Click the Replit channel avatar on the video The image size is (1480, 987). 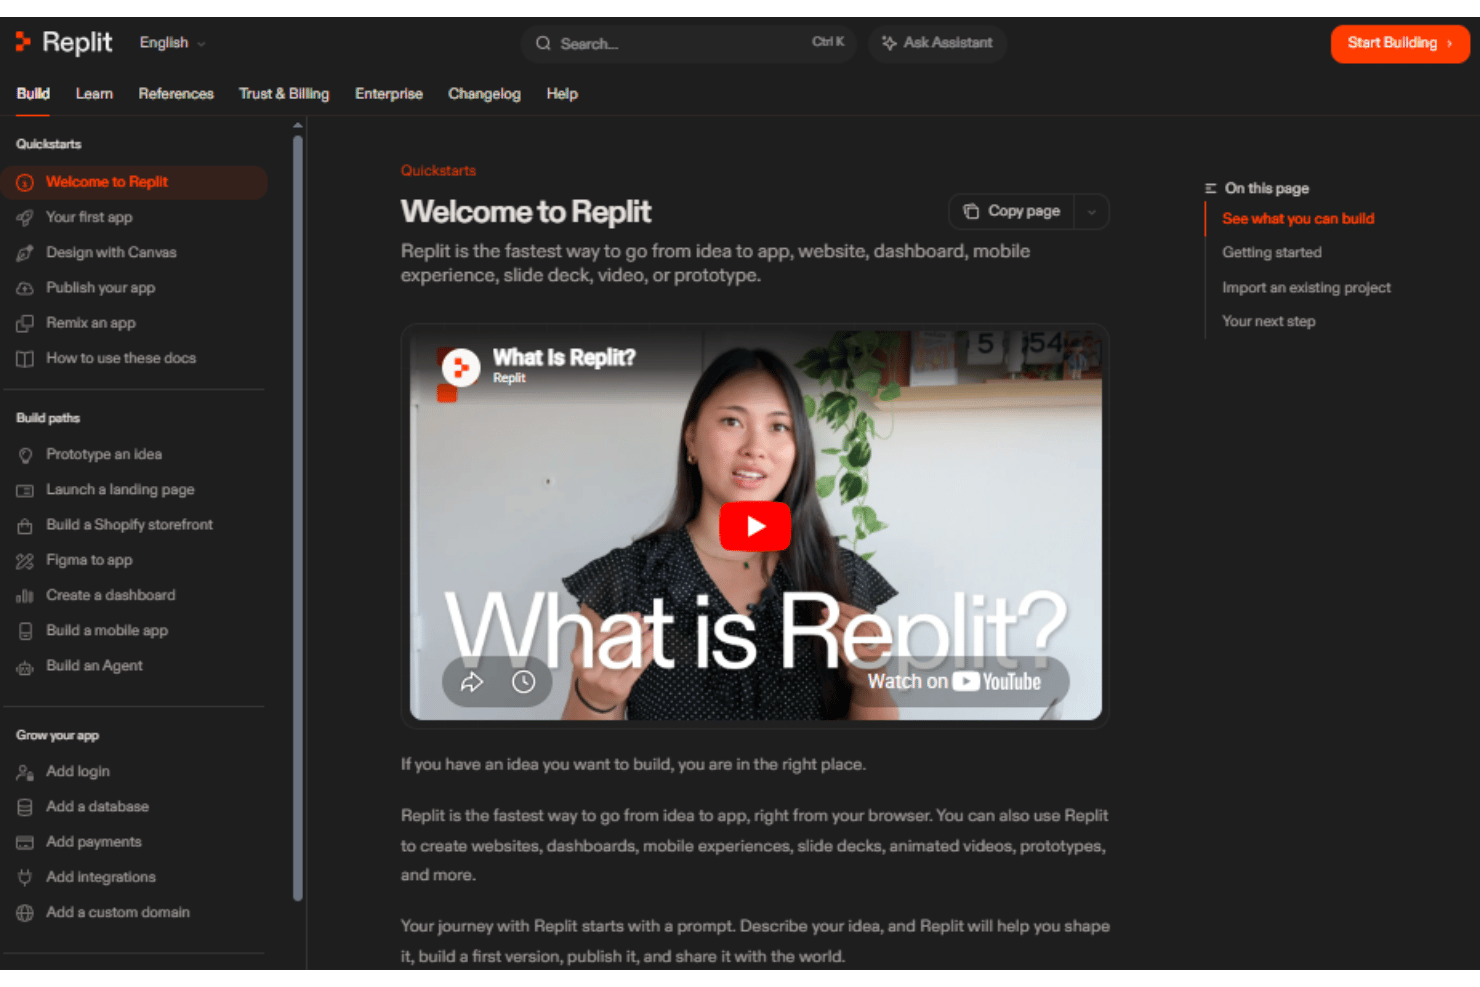(x=461, y=368)
